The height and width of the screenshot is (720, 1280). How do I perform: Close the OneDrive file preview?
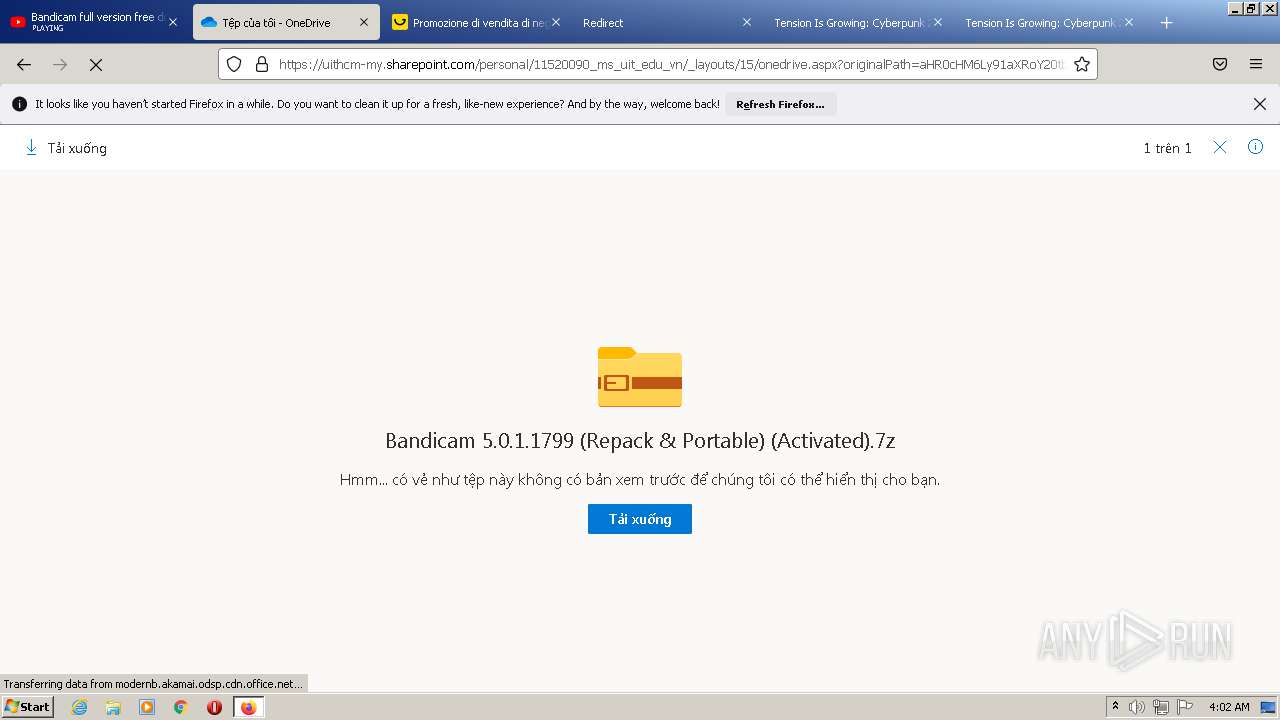pyautogui.click(x=1220, y=147)
